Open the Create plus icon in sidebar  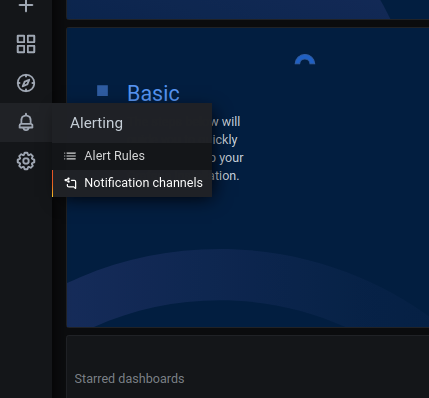tap(26, 5)
